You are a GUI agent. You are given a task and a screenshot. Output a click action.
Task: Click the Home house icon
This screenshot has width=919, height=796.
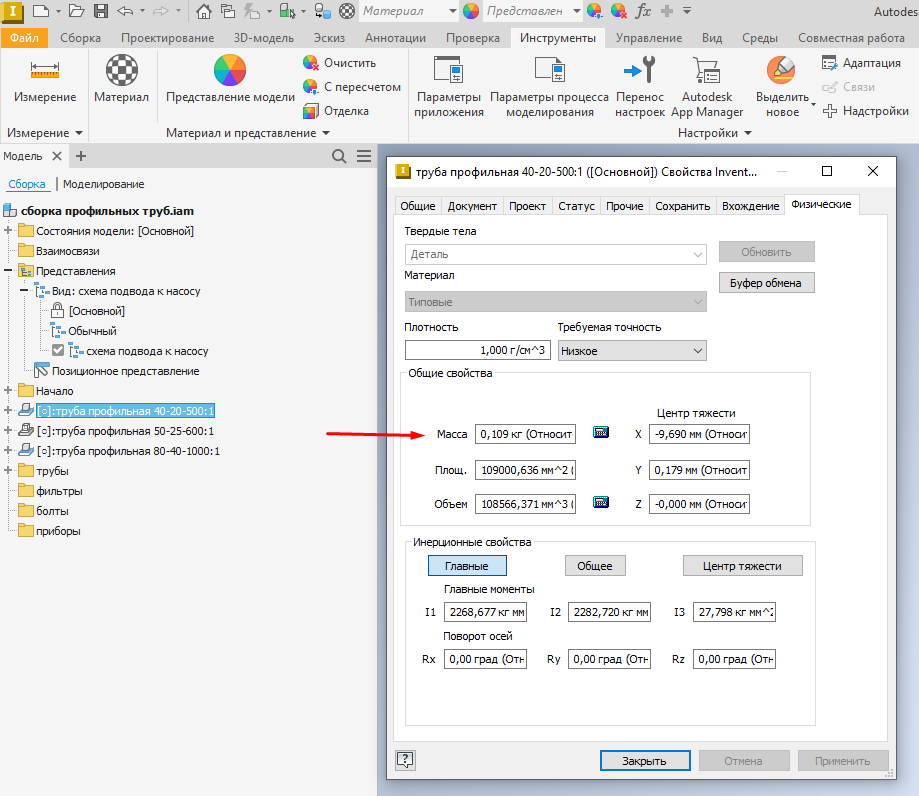pos(203,11)
